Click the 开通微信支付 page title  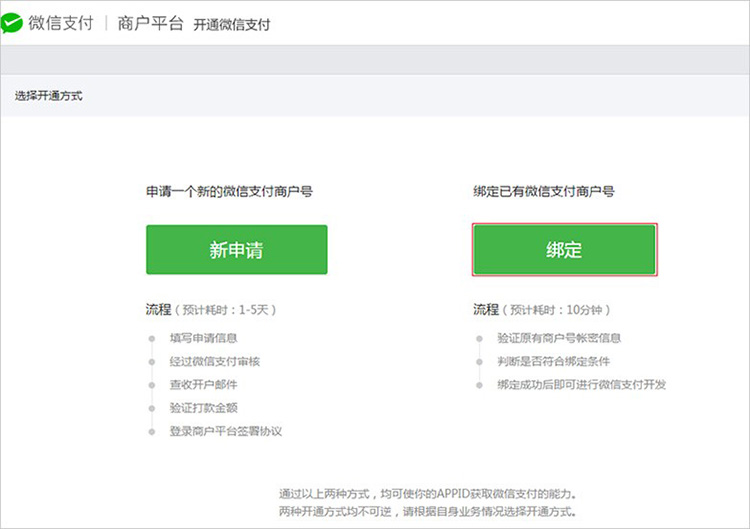(x=231, y=25)
